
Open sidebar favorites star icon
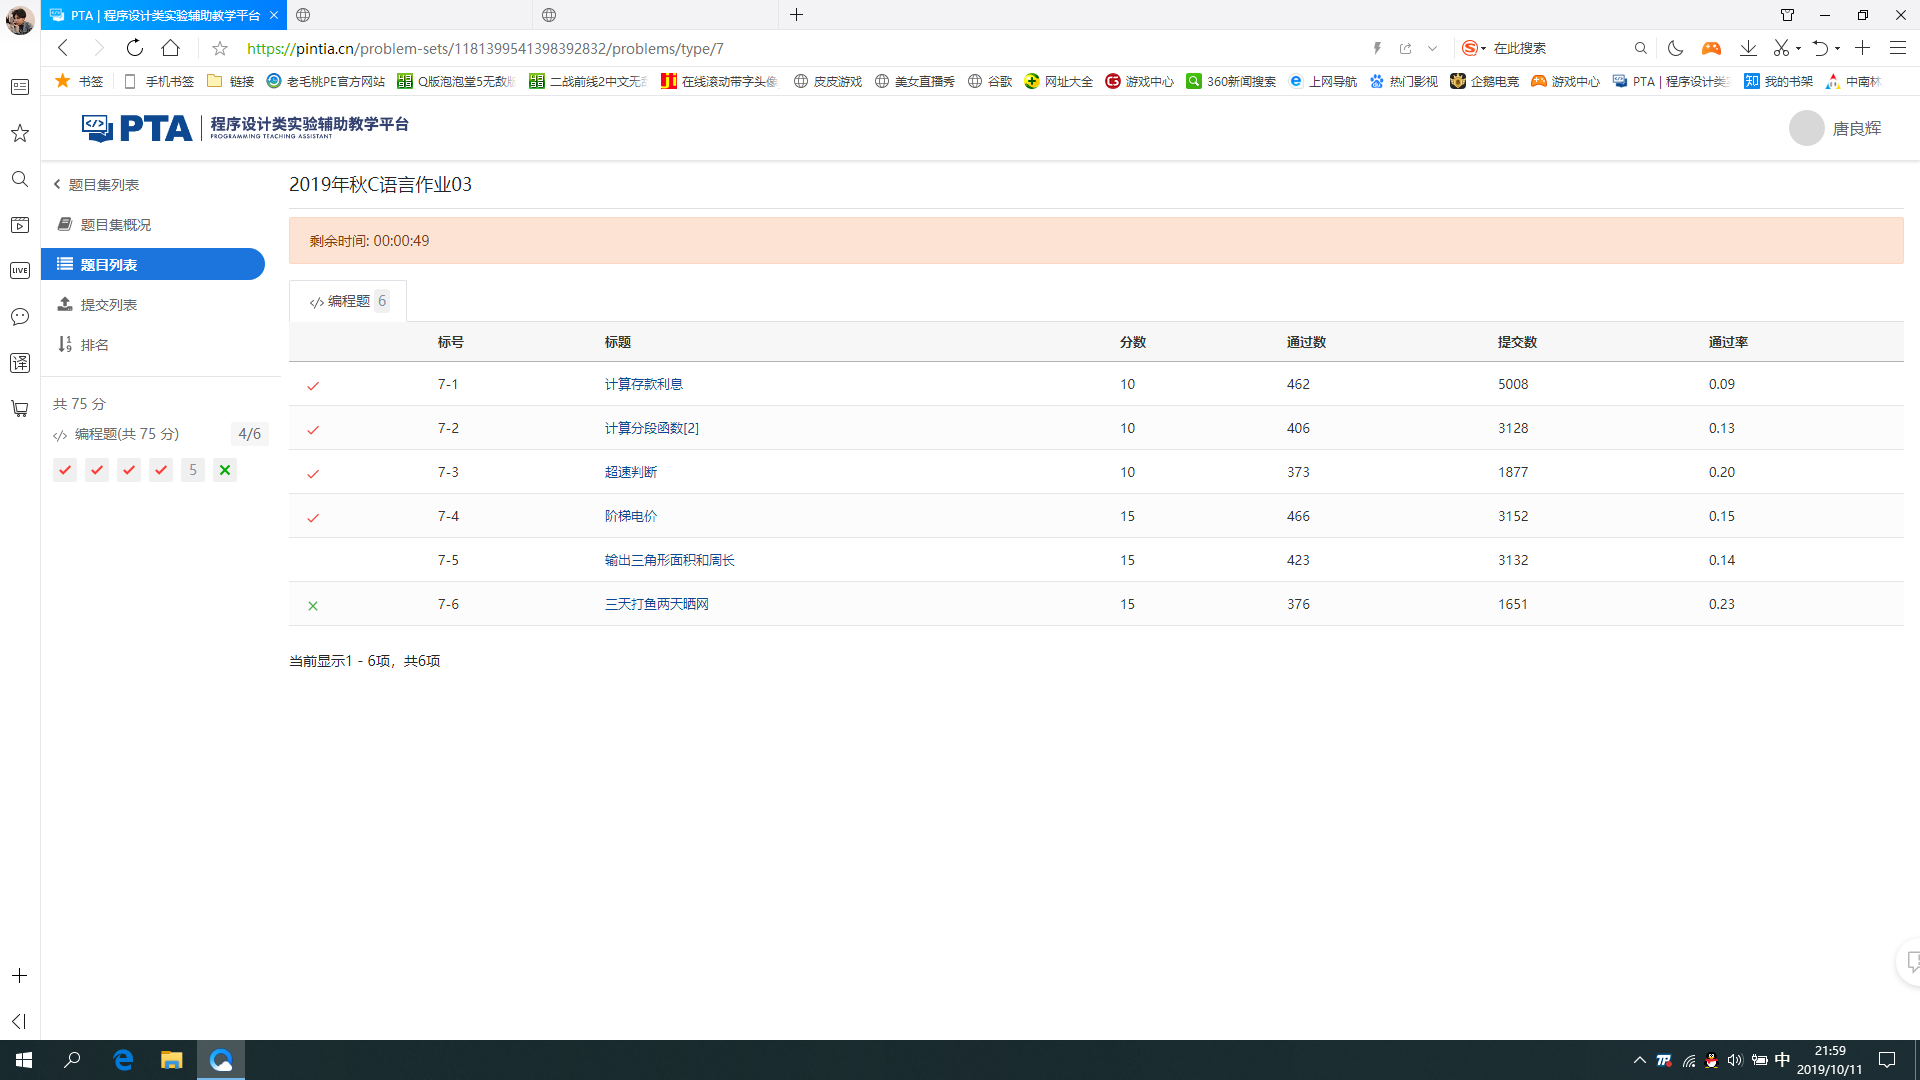(x=19, y=133)
